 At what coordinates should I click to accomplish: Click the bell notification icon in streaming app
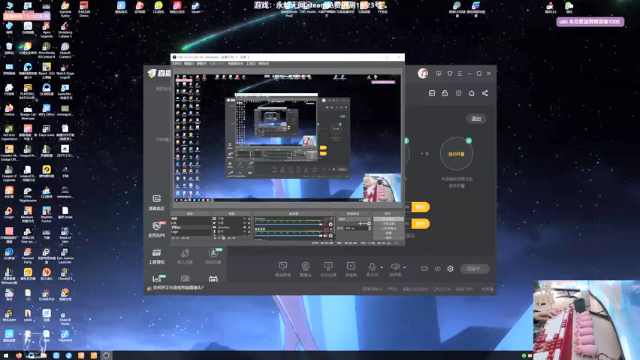[x=471, y=93]
